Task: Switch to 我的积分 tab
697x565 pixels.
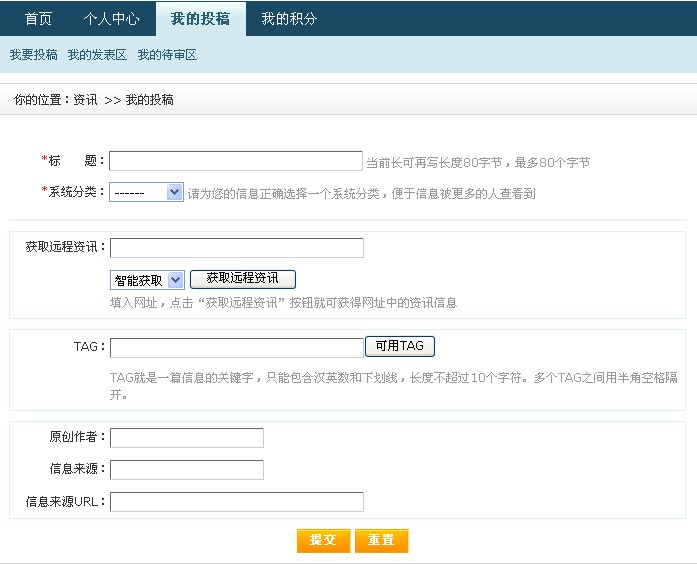Action: (x=289, y=19)
